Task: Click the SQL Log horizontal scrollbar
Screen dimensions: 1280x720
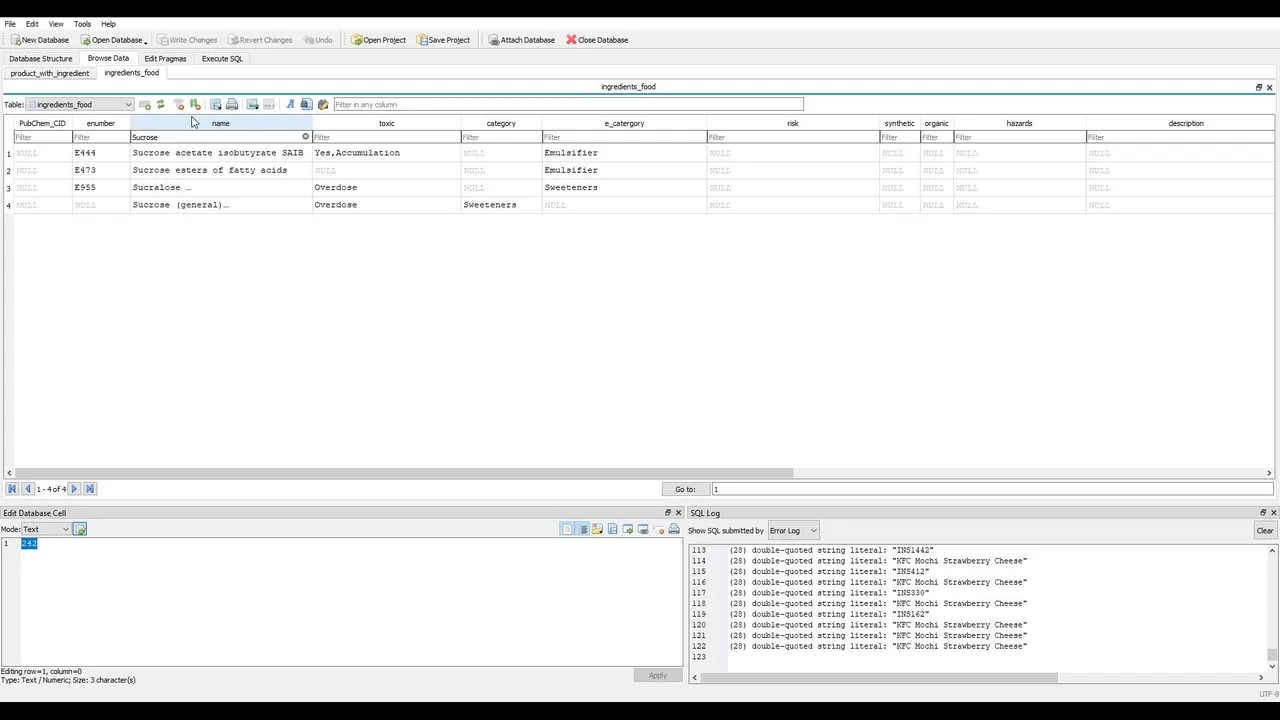Action: 880,677
